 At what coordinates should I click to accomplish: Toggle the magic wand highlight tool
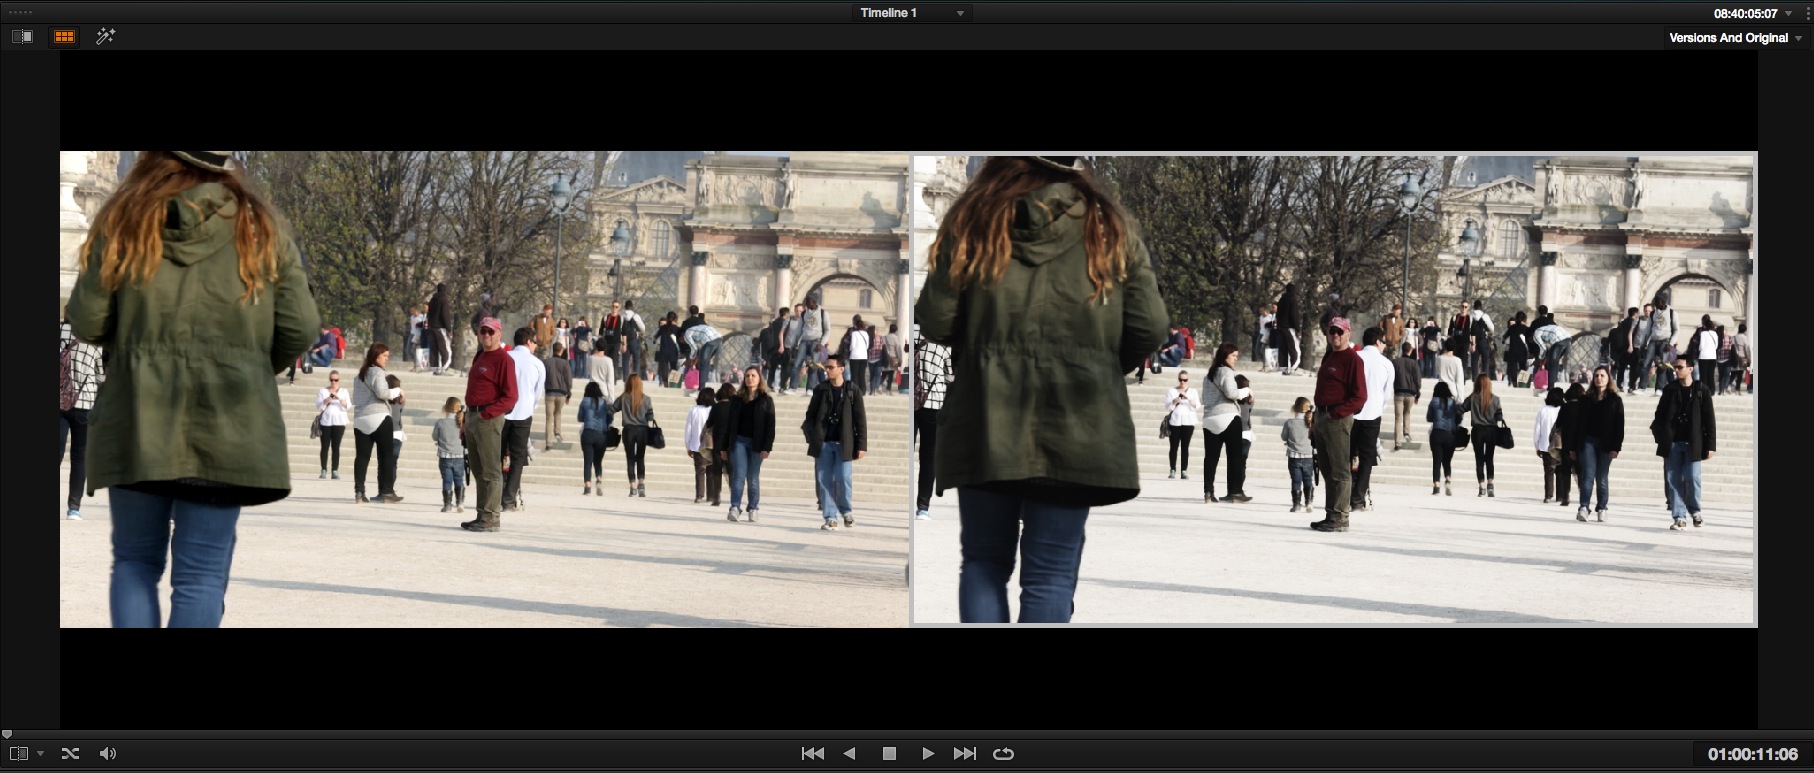(x=105, y=37)
